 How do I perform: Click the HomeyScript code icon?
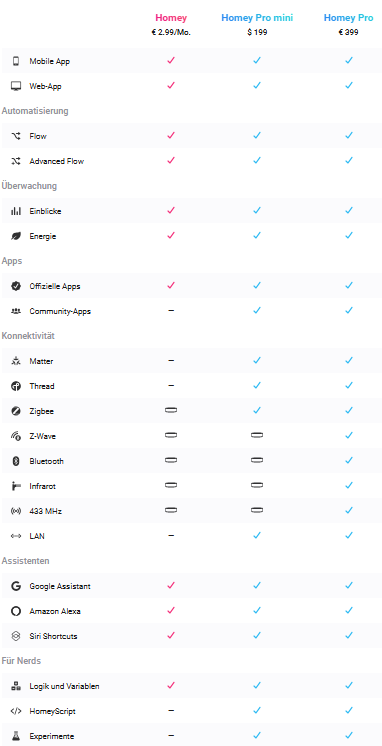pos(16,711)
